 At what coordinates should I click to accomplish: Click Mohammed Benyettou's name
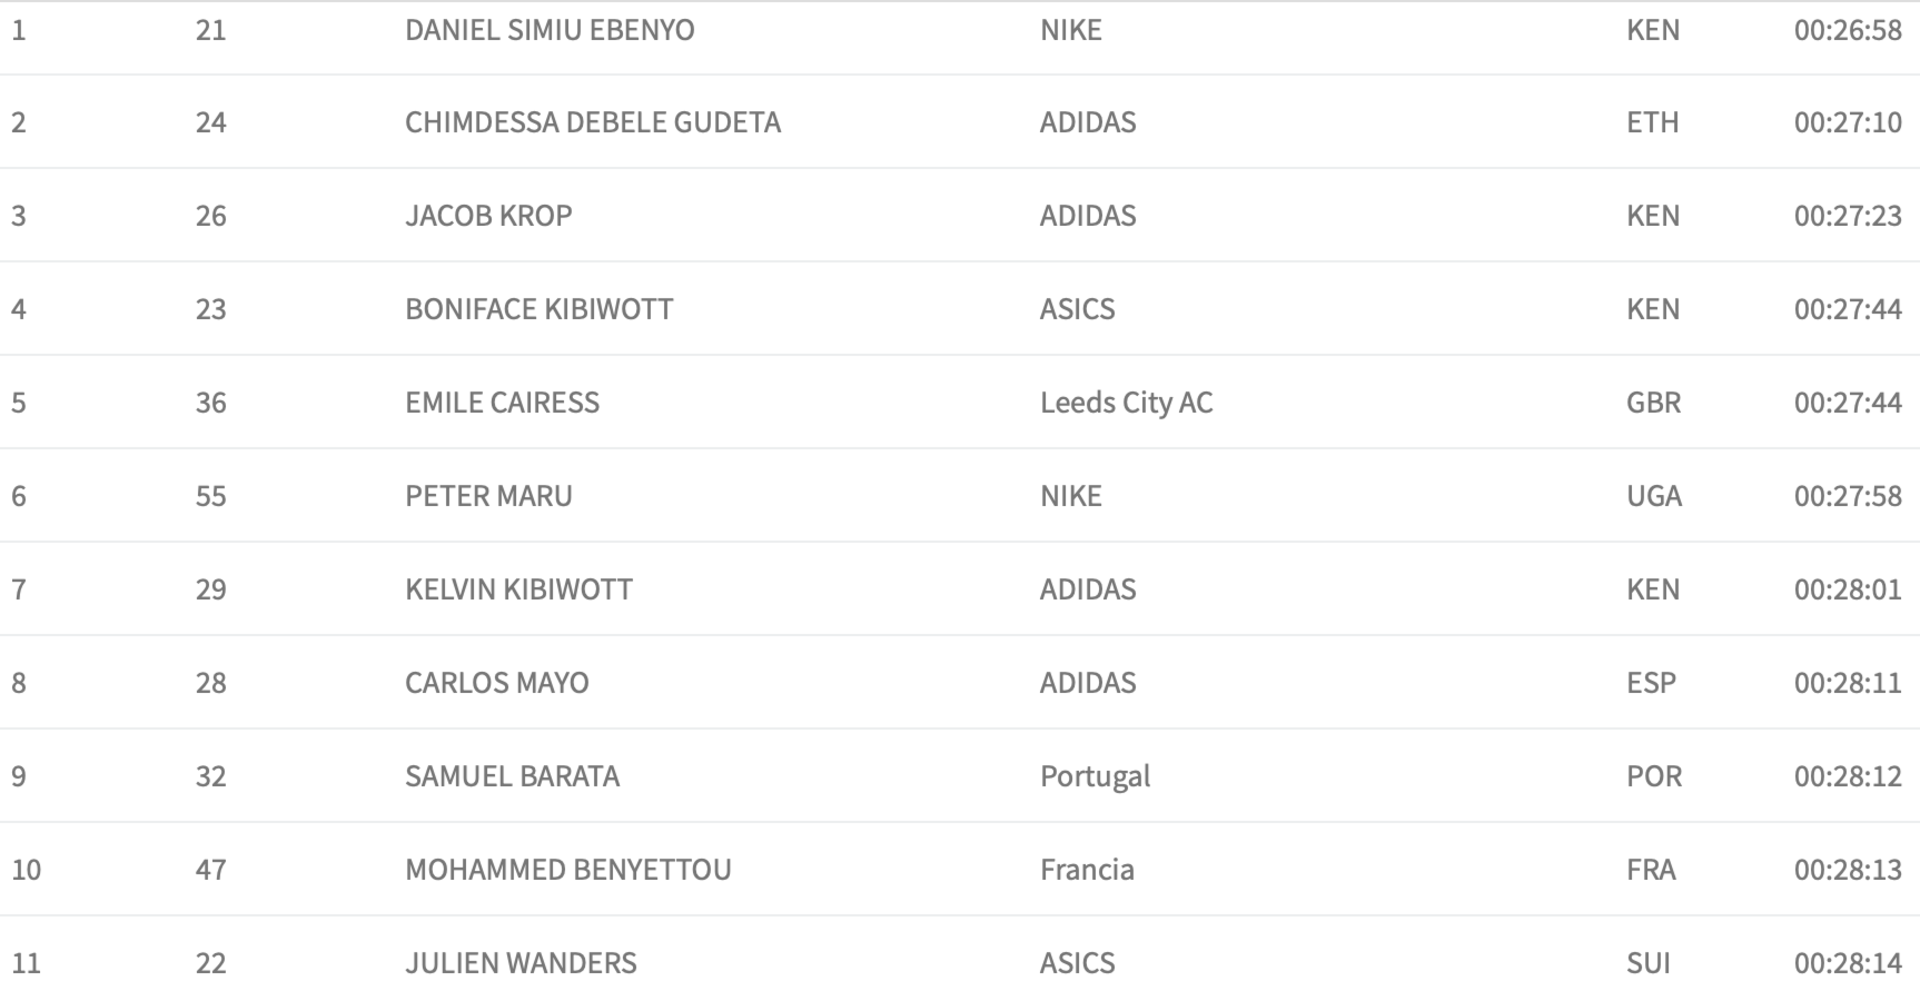click(x=568, y=870)
